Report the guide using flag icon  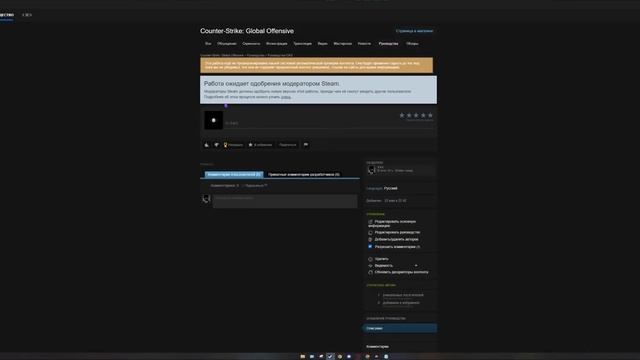306,145
